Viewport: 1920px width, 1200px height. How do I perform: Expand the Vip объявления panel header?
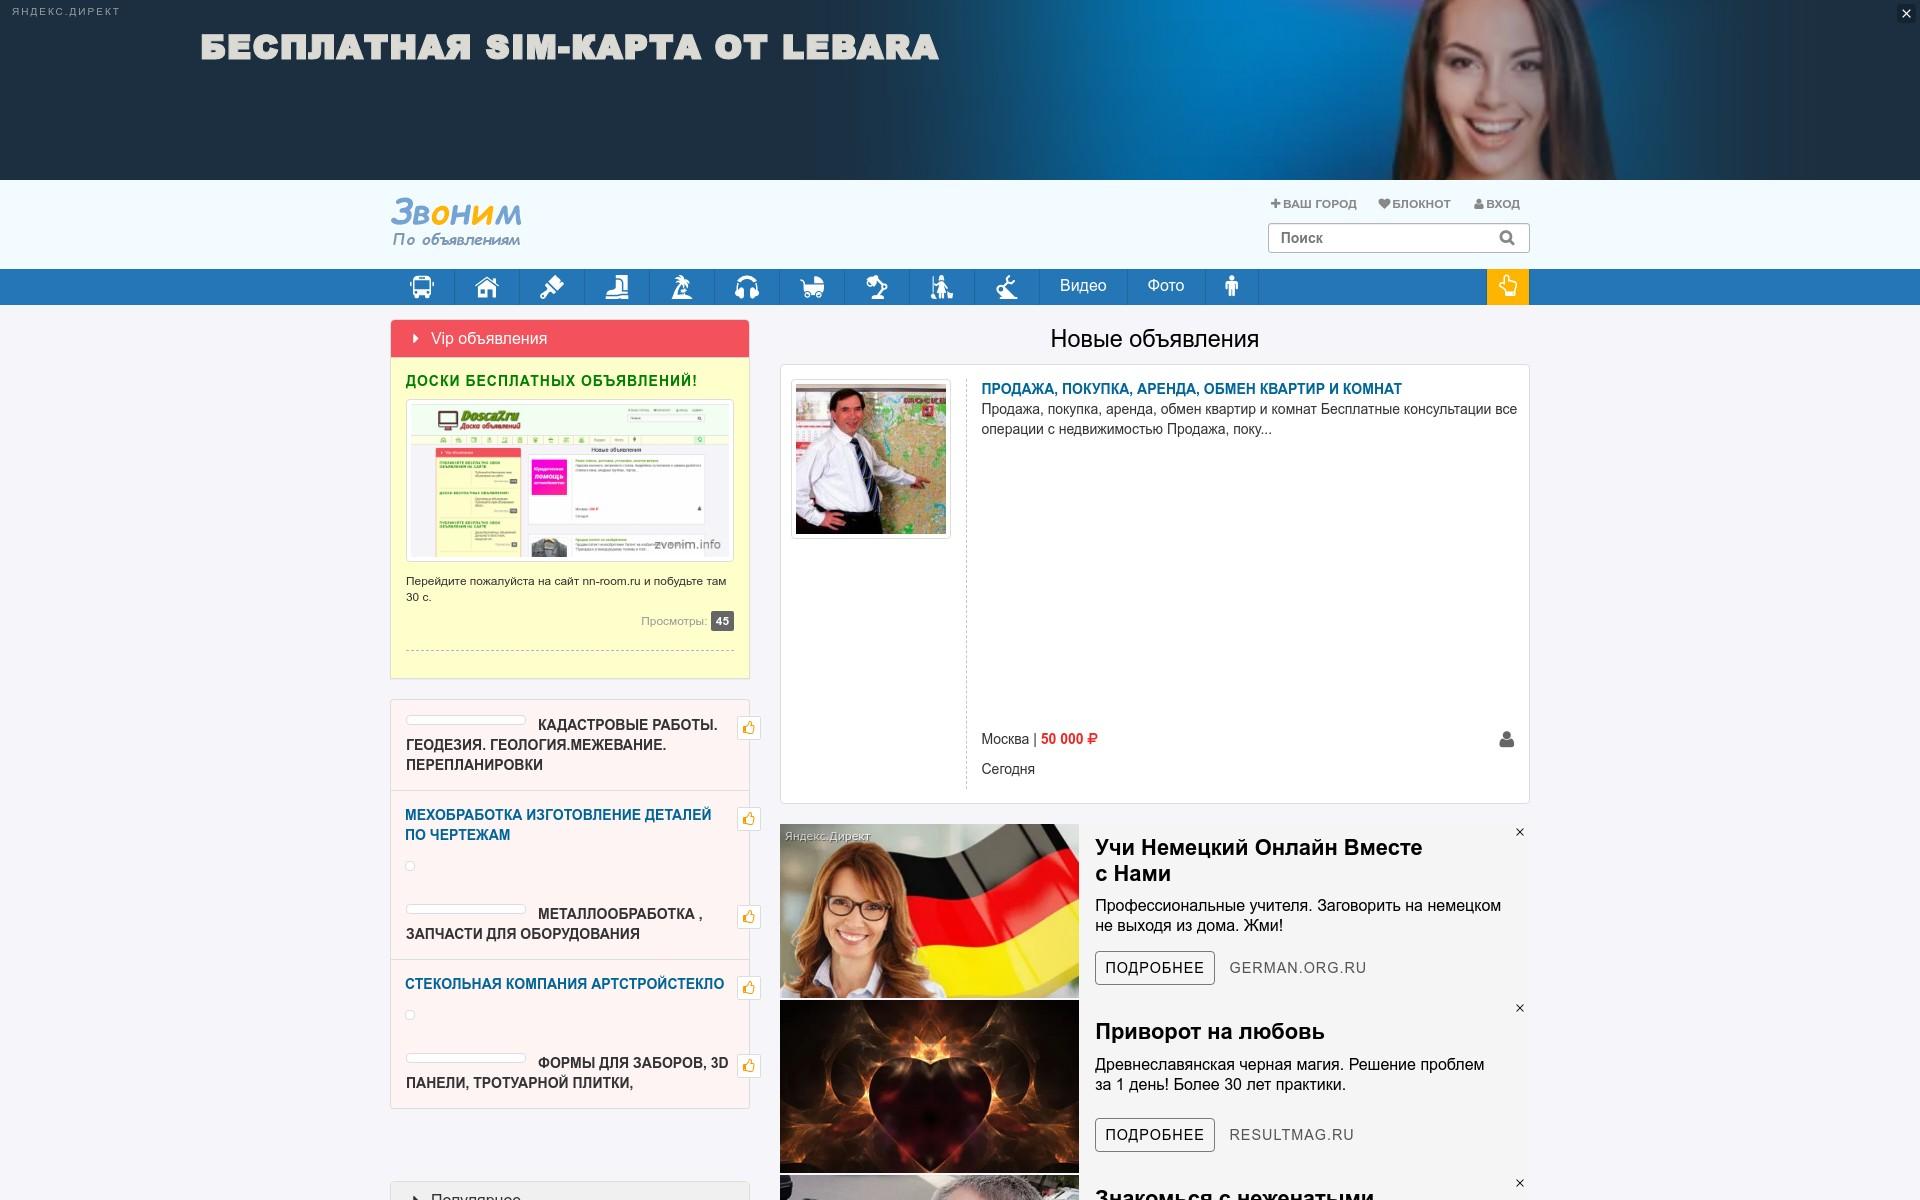click(x=570, y=339)
